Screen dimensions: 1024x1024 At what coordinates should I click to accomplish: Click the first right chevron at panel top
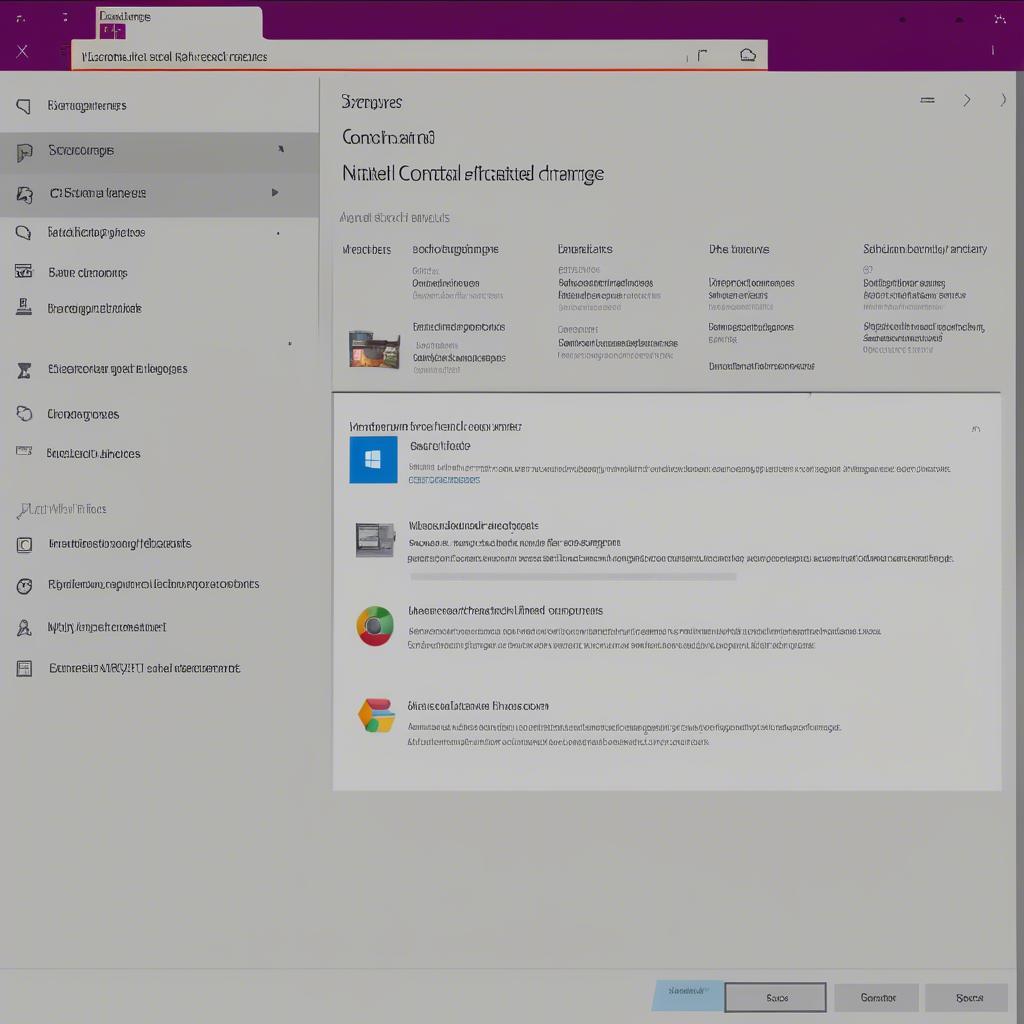point(967,100)
